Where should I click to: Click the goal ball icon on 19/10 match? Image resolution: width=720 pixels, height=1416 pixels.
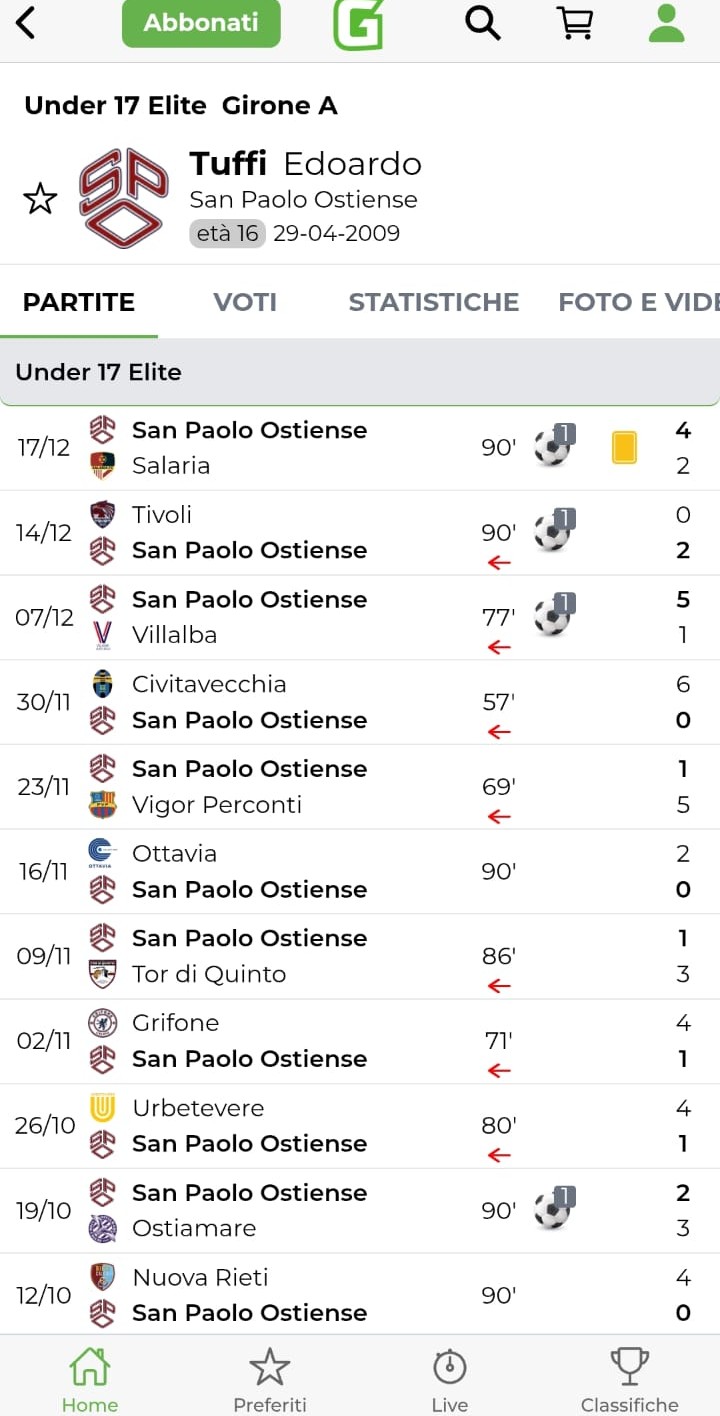[x=553, y=1210]
